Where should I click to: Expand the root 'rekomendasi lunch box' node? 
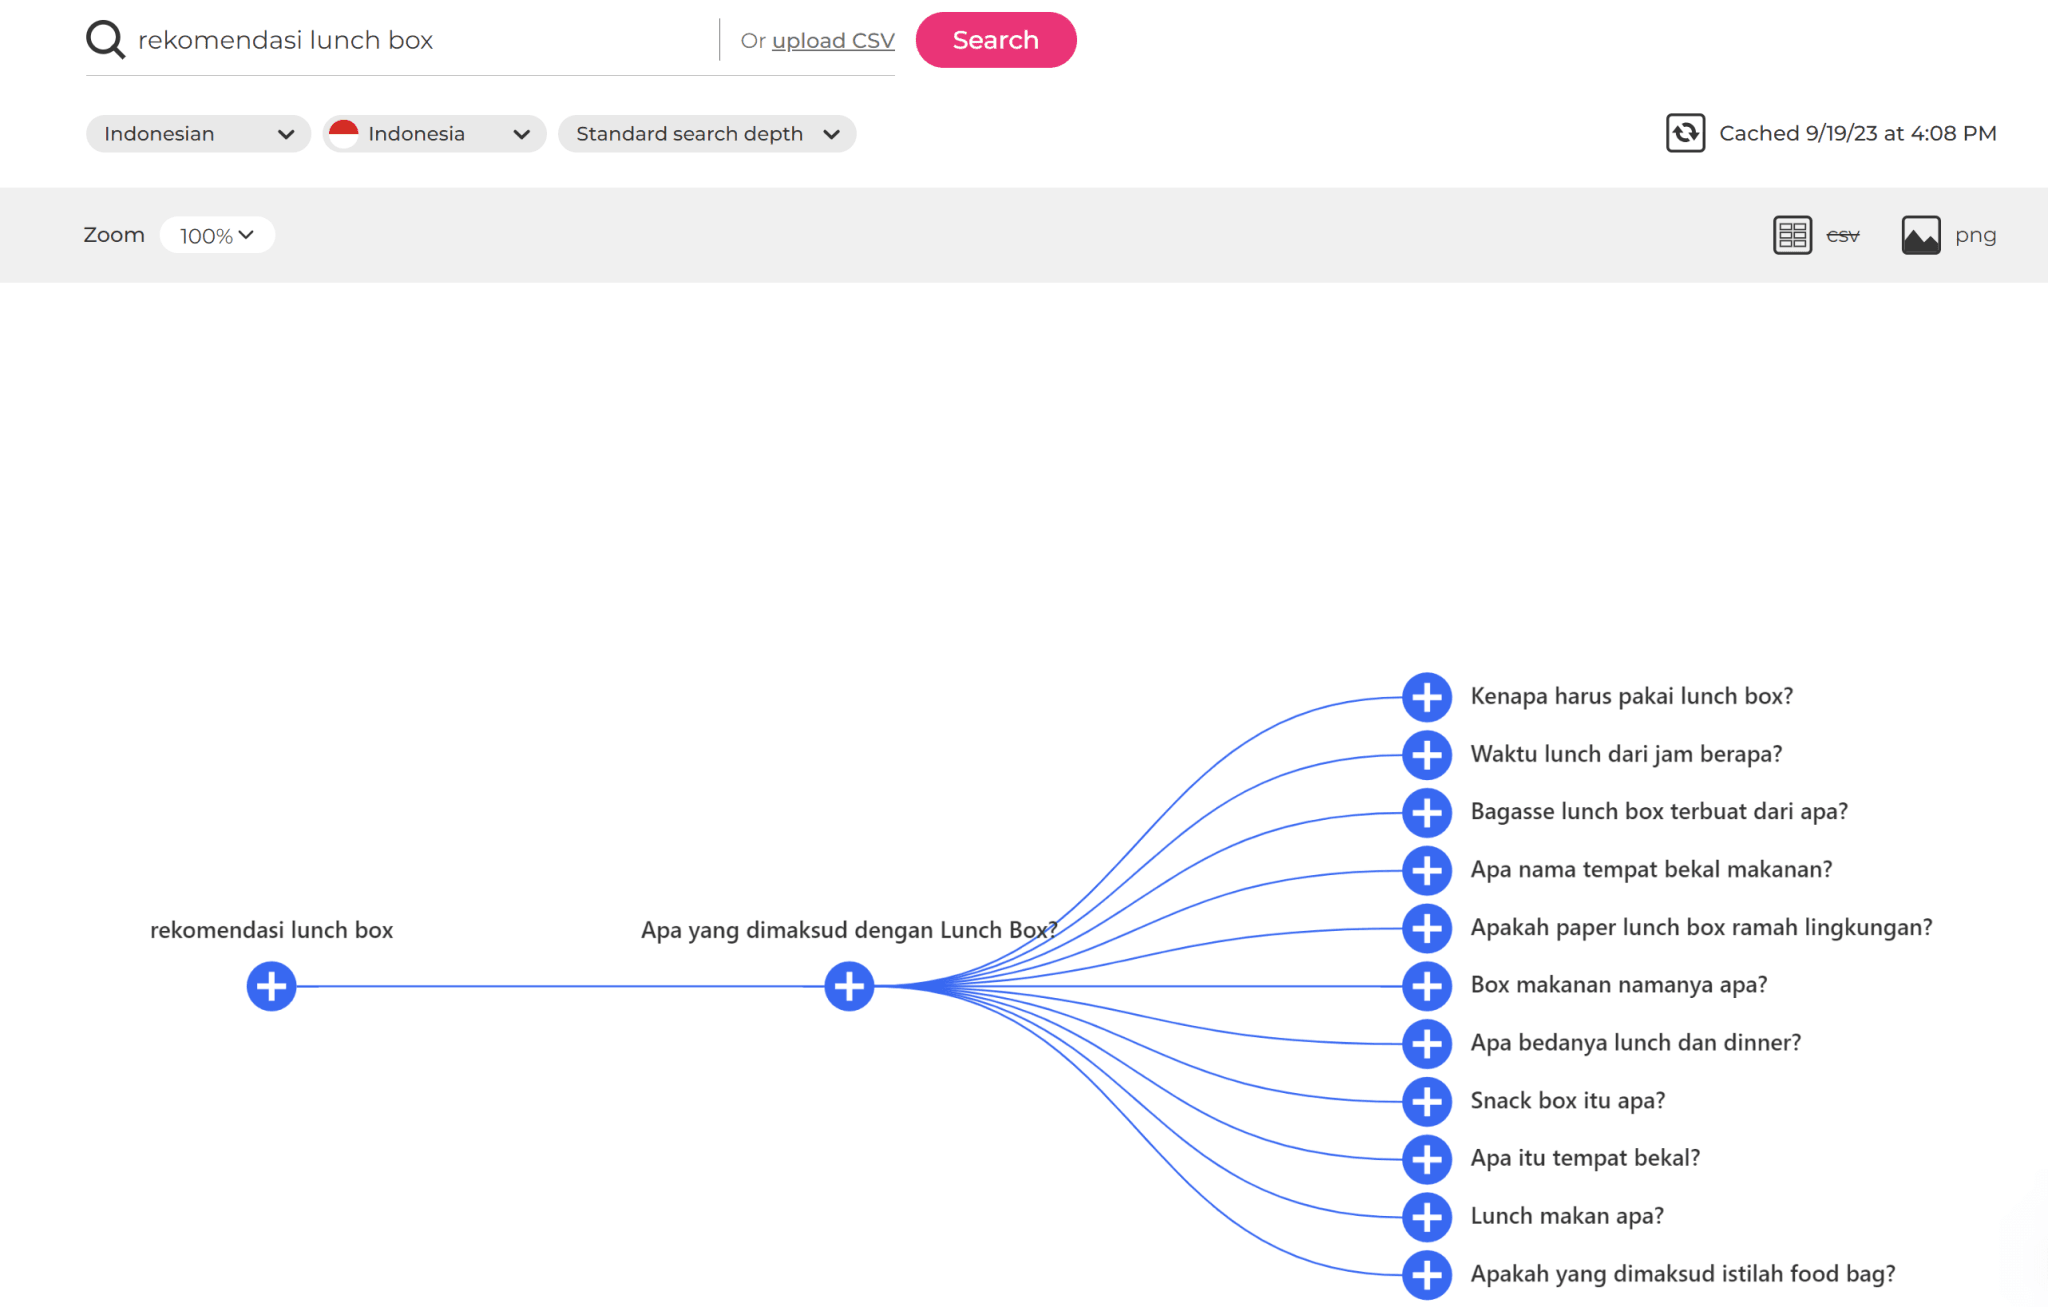pyautogui.click(x=271, y=986)
